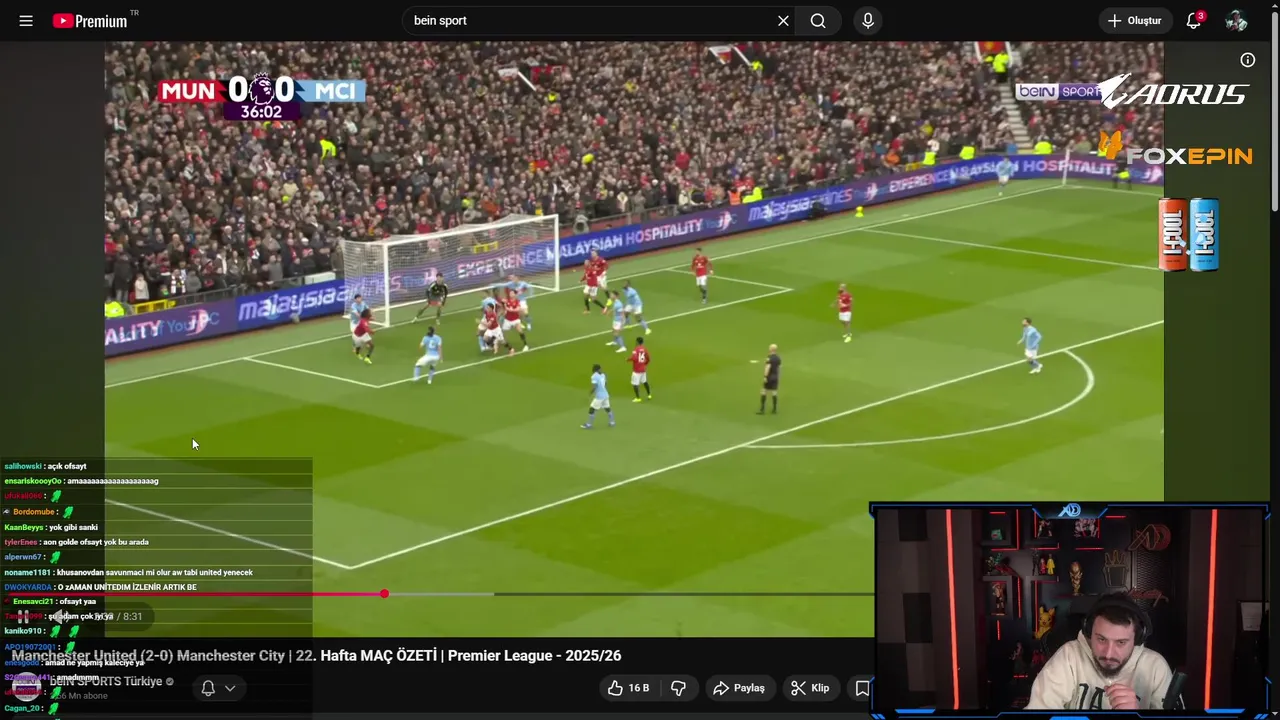Open the notifications bell
The width and height of the screenshot is (1280, 720).
[x=1193, y=20]
